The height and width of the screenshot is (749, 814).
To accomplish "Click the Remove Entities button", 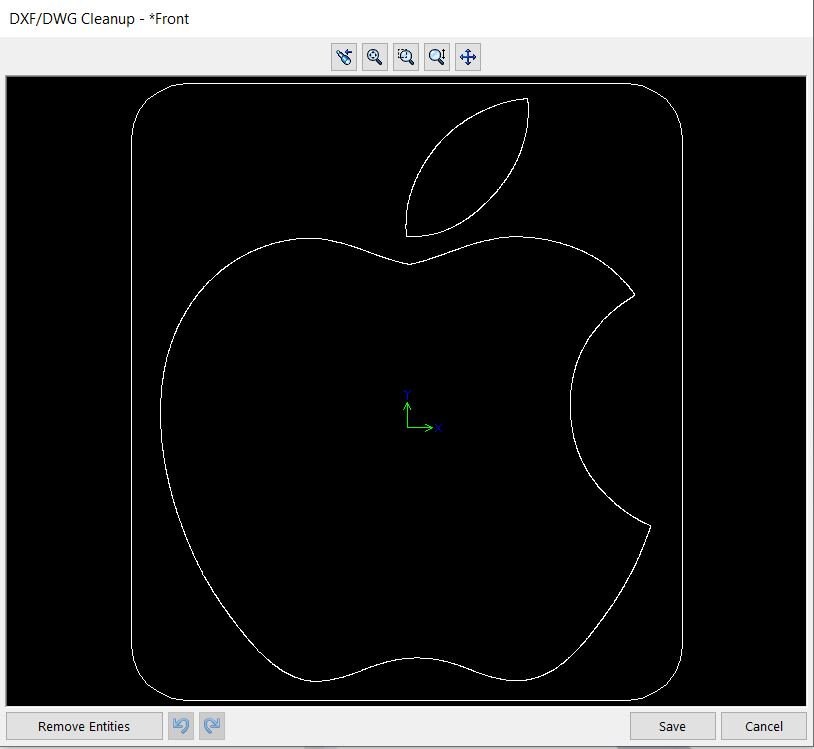I will pyautogui.click(x=84, y=726).
